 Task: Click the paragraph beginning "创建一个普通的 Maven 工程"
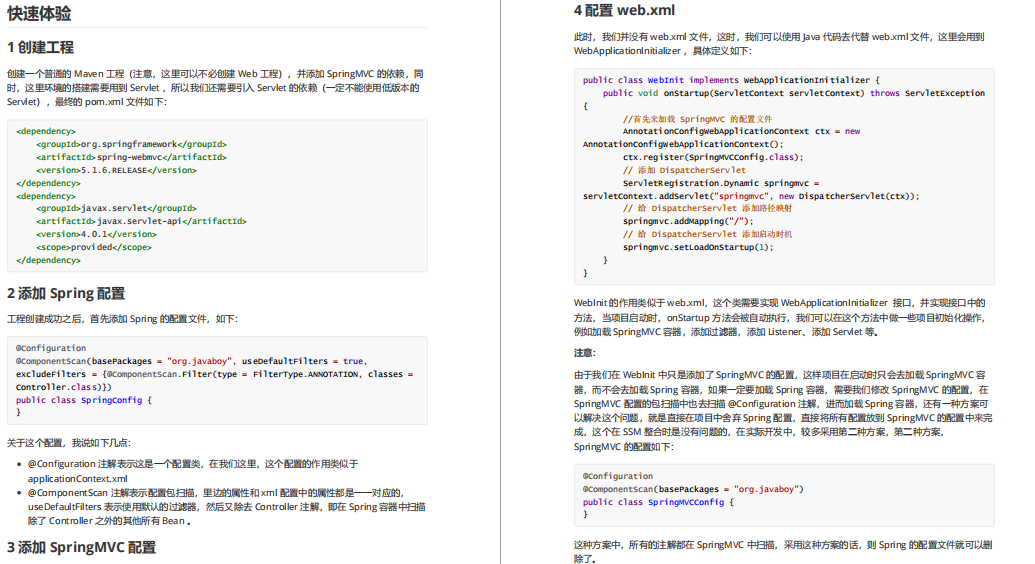tap(215, 88)
